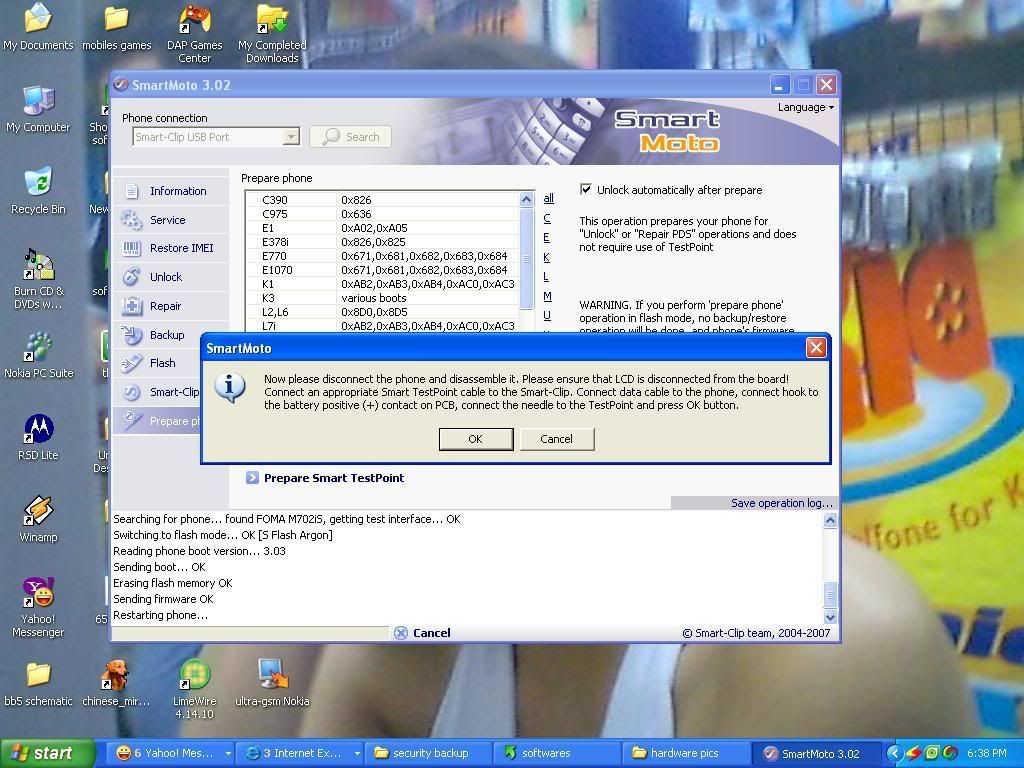The height and width of the screenshot is (768, 1024).
Task: Open Nokia PC Suite desktop icon
Action: (38, 355)
